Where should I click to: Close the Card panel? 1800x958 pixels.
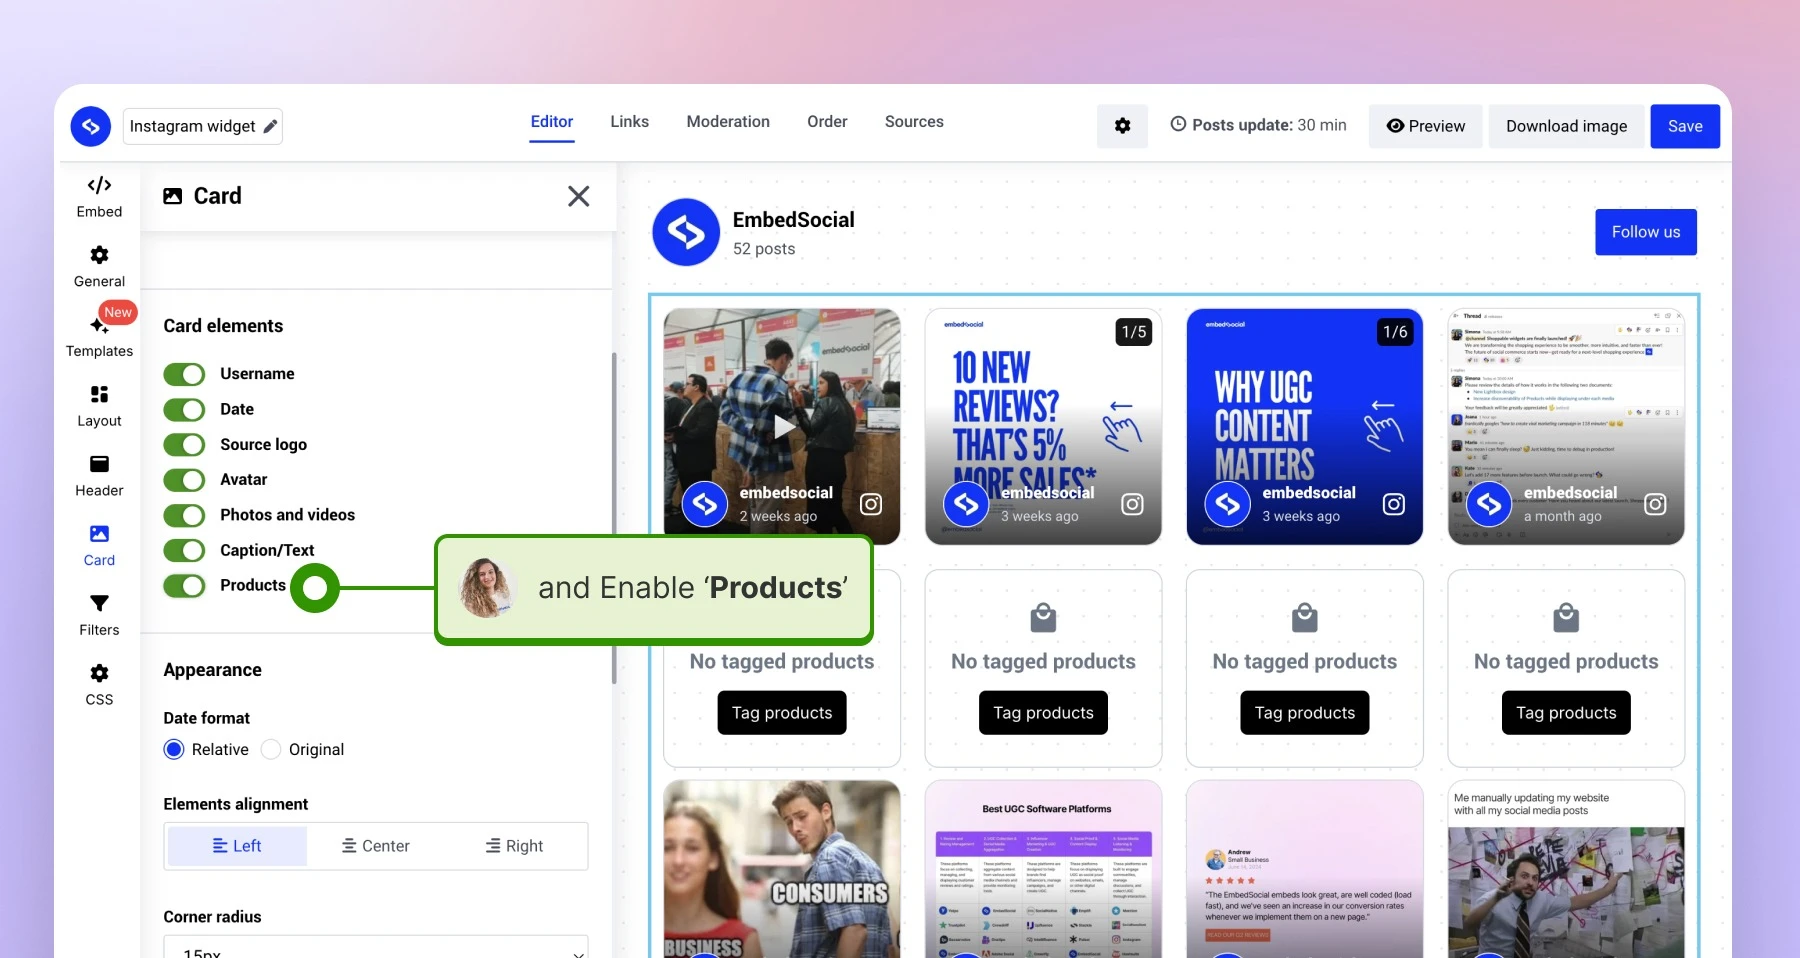coord(578,196)
